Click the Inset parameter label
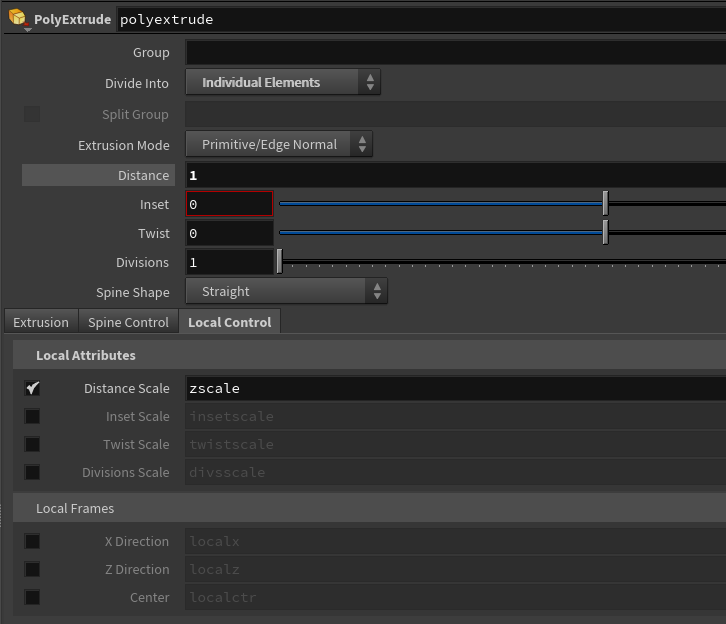The width and height of the screenshot is (726, 624). click(x=155, y=205)
